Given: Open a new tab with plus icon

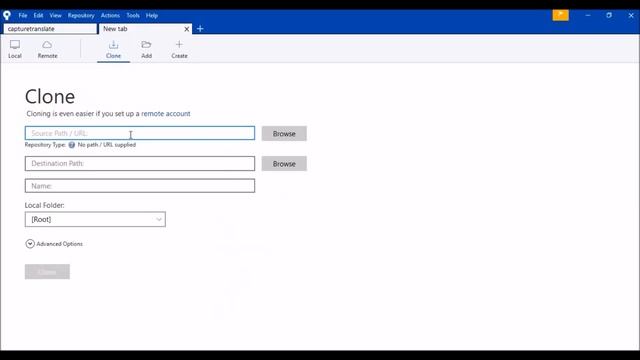Looking at the screenshot, I should pyautogui.click(x=200, y=29).
